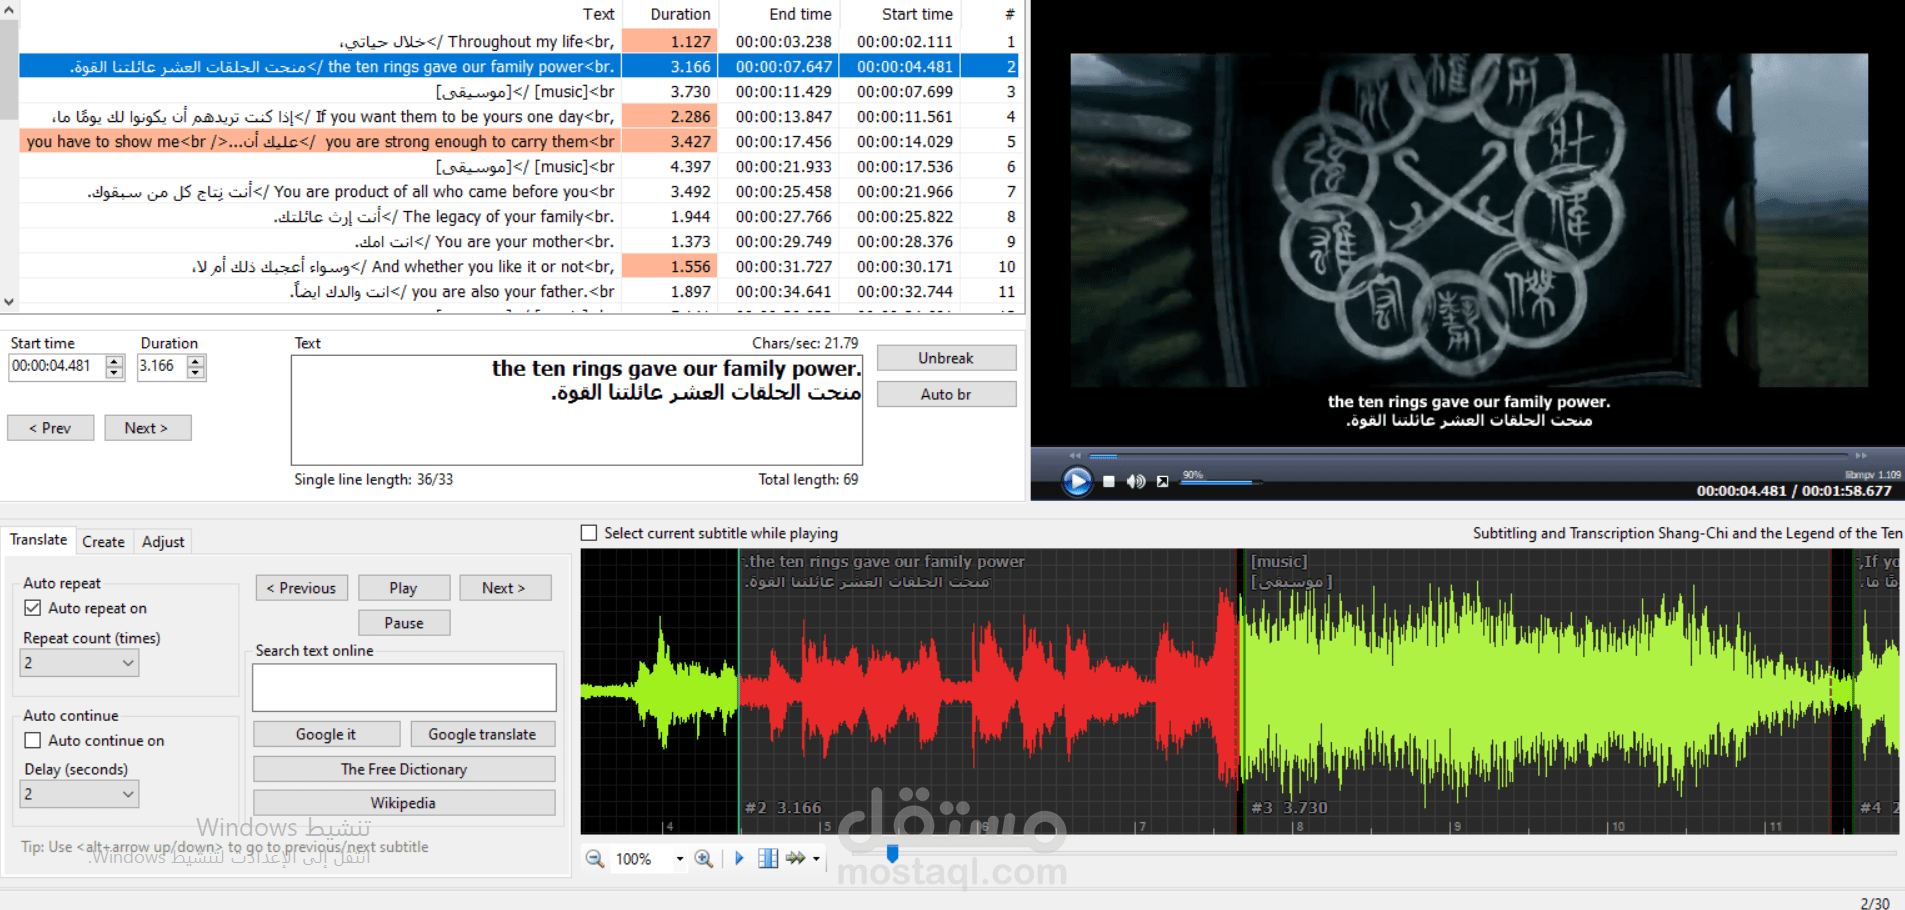Click the waveform play selection icon

click(x=739, y=859)
